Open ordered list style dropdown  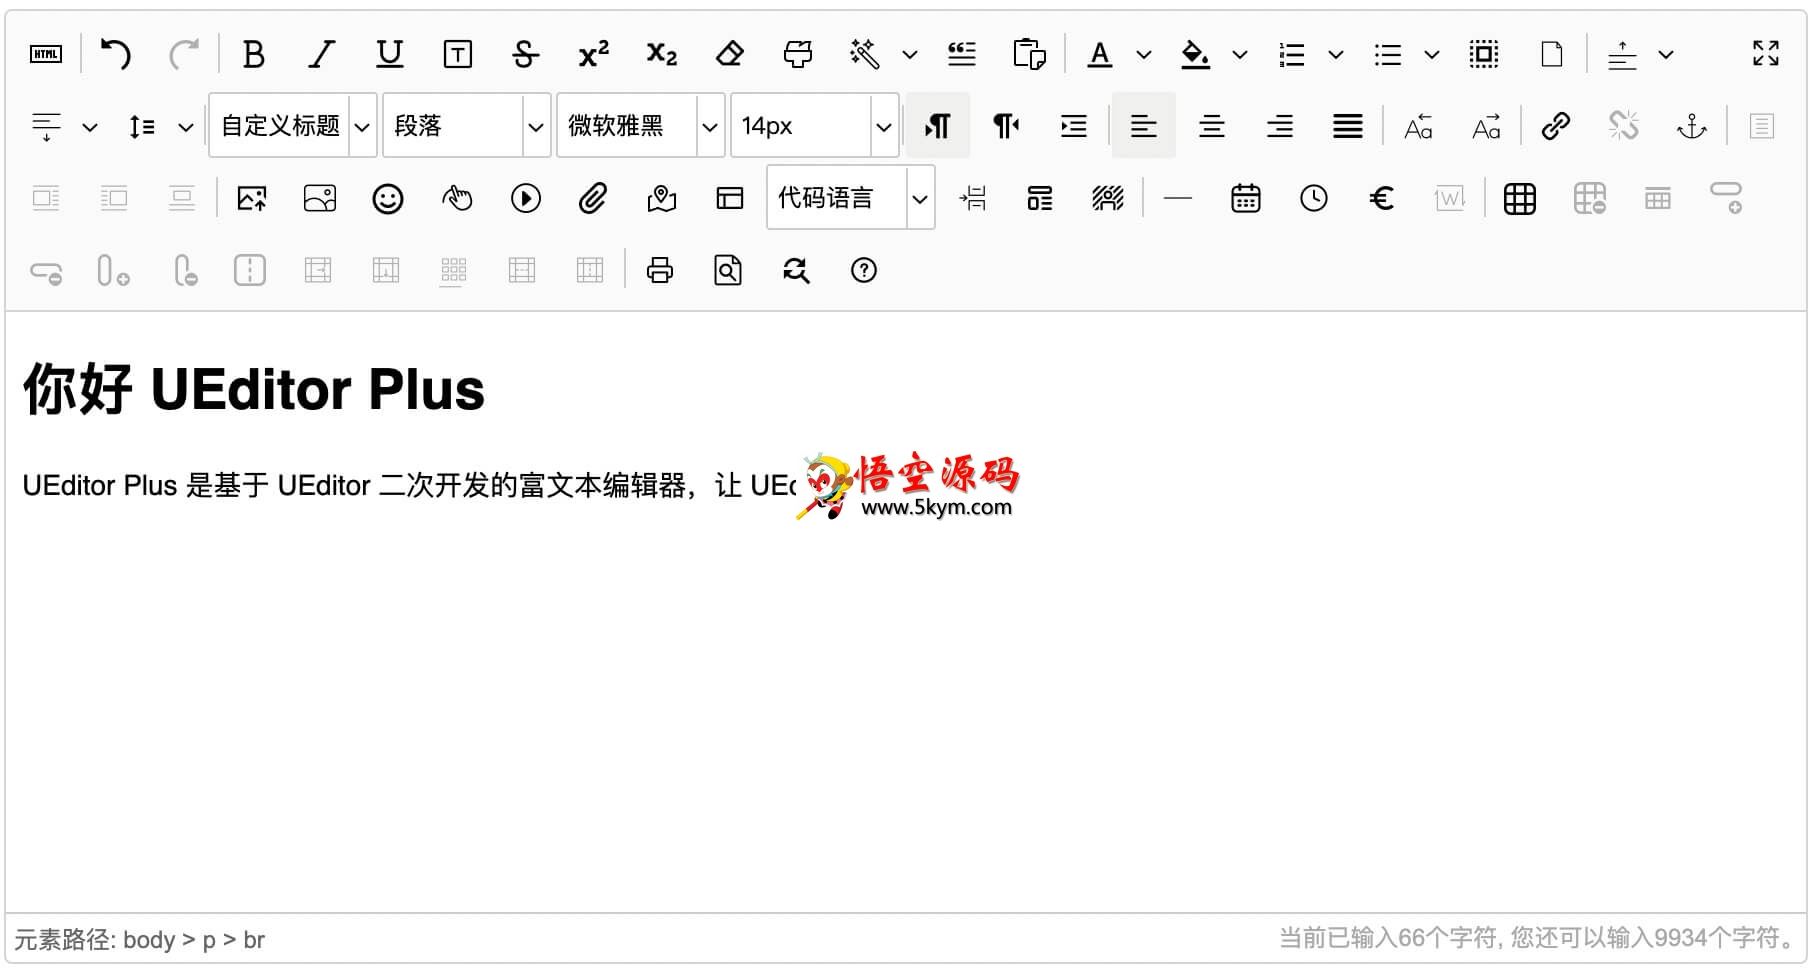click(x=1336, y=55)
